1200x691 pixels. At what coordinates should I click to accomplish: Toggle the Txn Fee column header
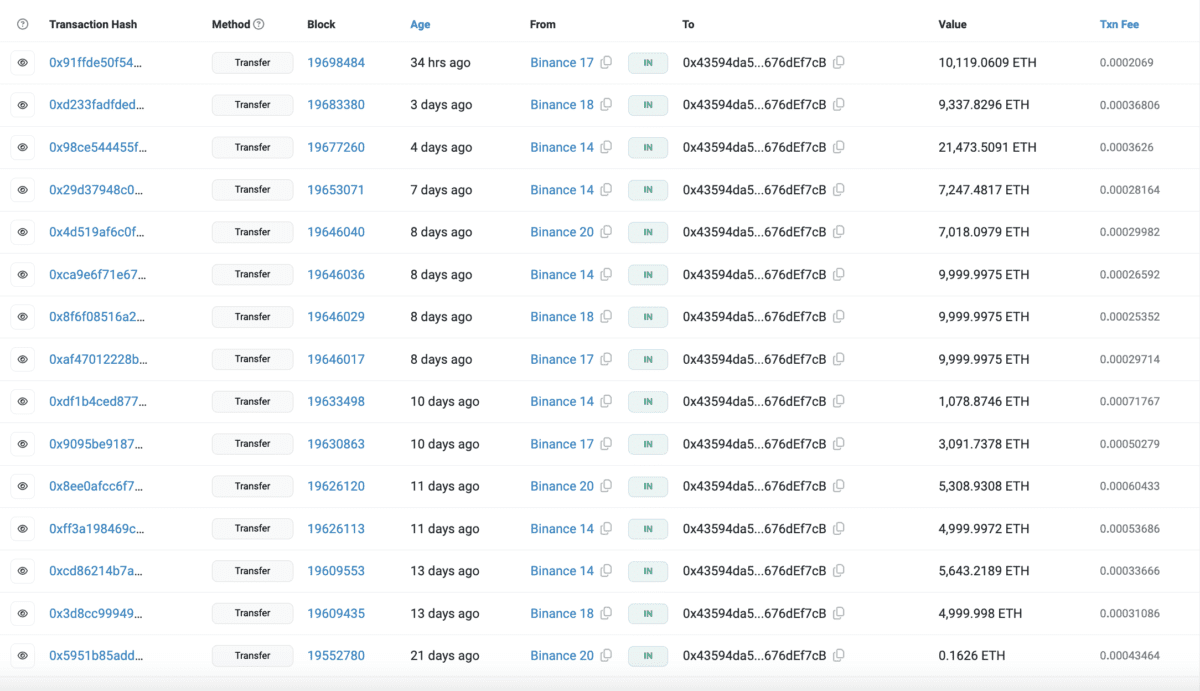click(1119, 24)
